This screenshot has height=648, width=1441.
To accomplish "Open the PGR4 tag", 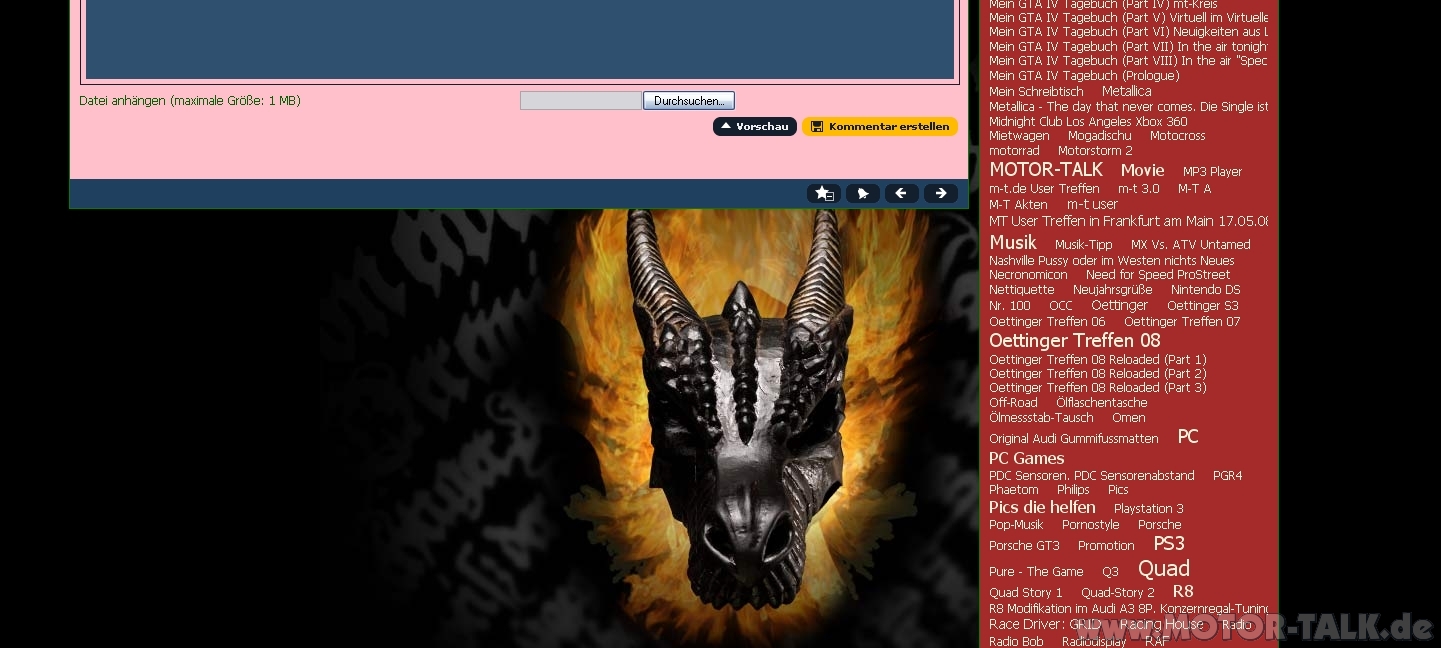I will [1228, 476].
